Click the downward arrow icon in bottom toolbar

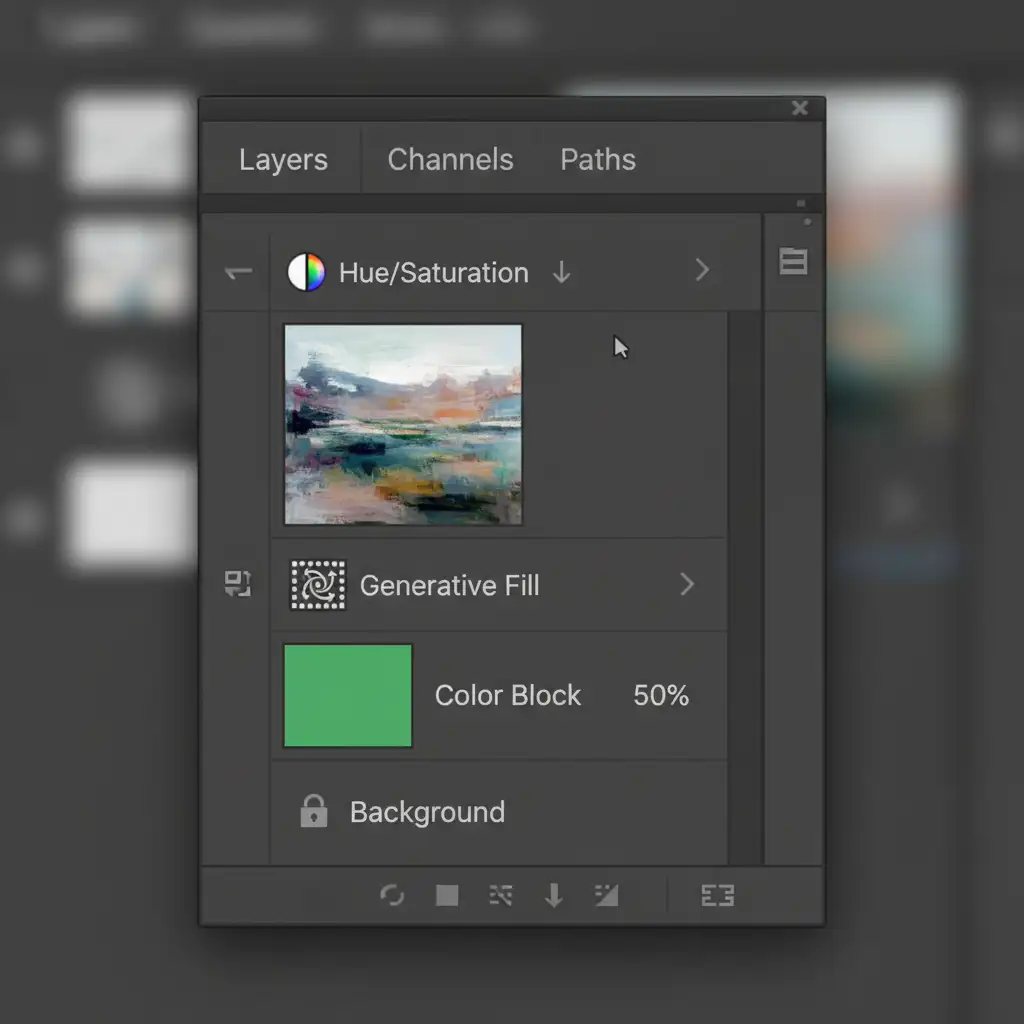coord(553,895)
